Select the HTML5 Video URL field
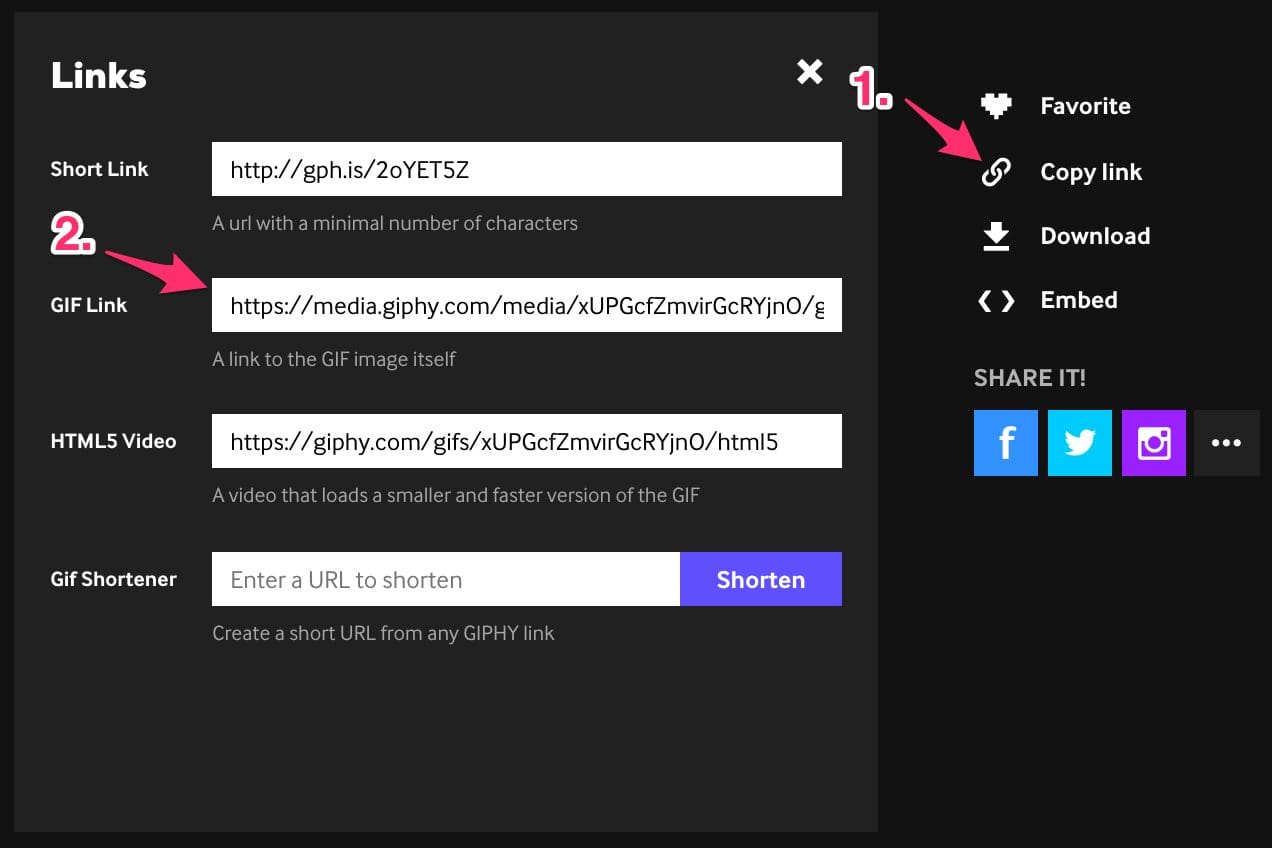 pos(526,441)
